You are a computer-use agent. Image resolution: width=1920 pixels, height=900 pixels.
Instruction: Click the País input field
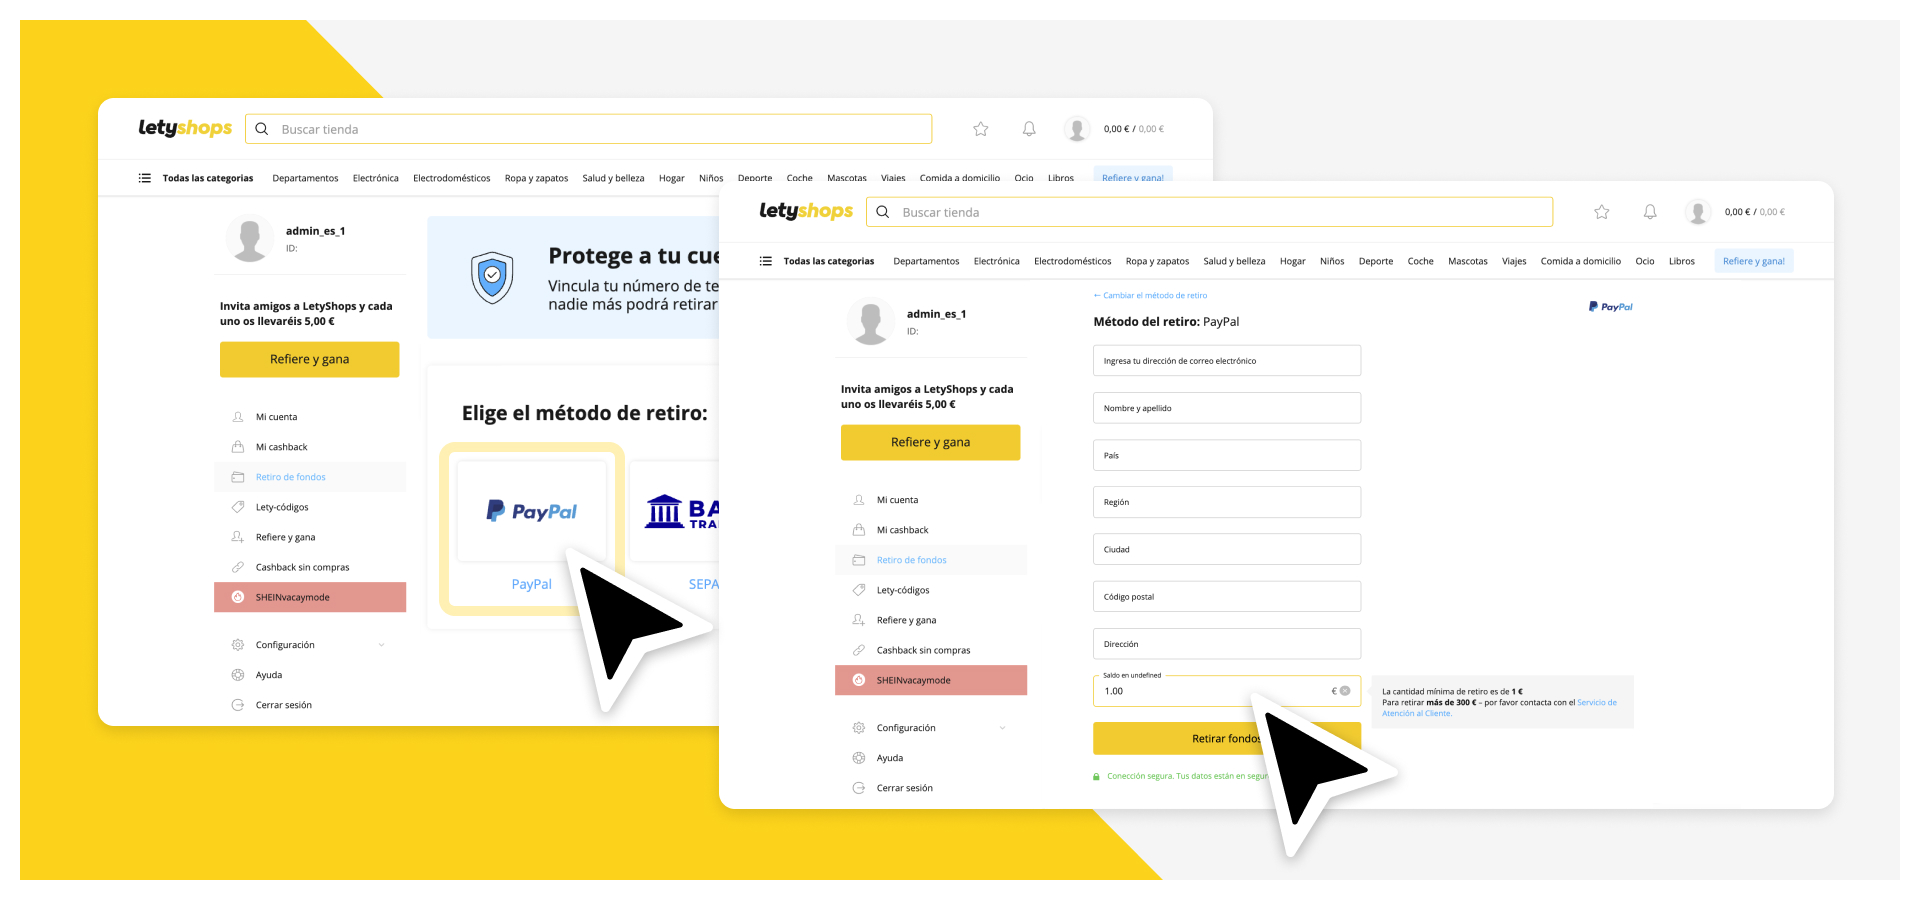coord(1227,455)
